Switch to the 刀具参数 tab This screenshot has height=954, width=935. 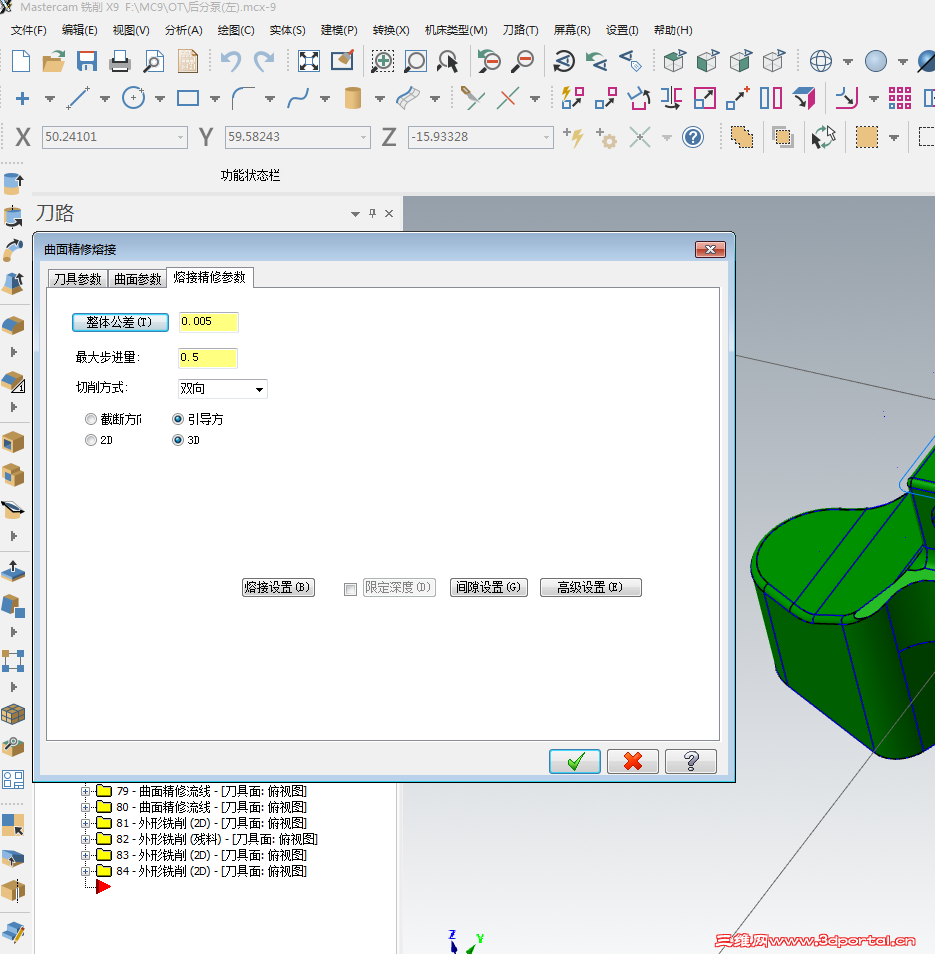[x=78, y=279]
